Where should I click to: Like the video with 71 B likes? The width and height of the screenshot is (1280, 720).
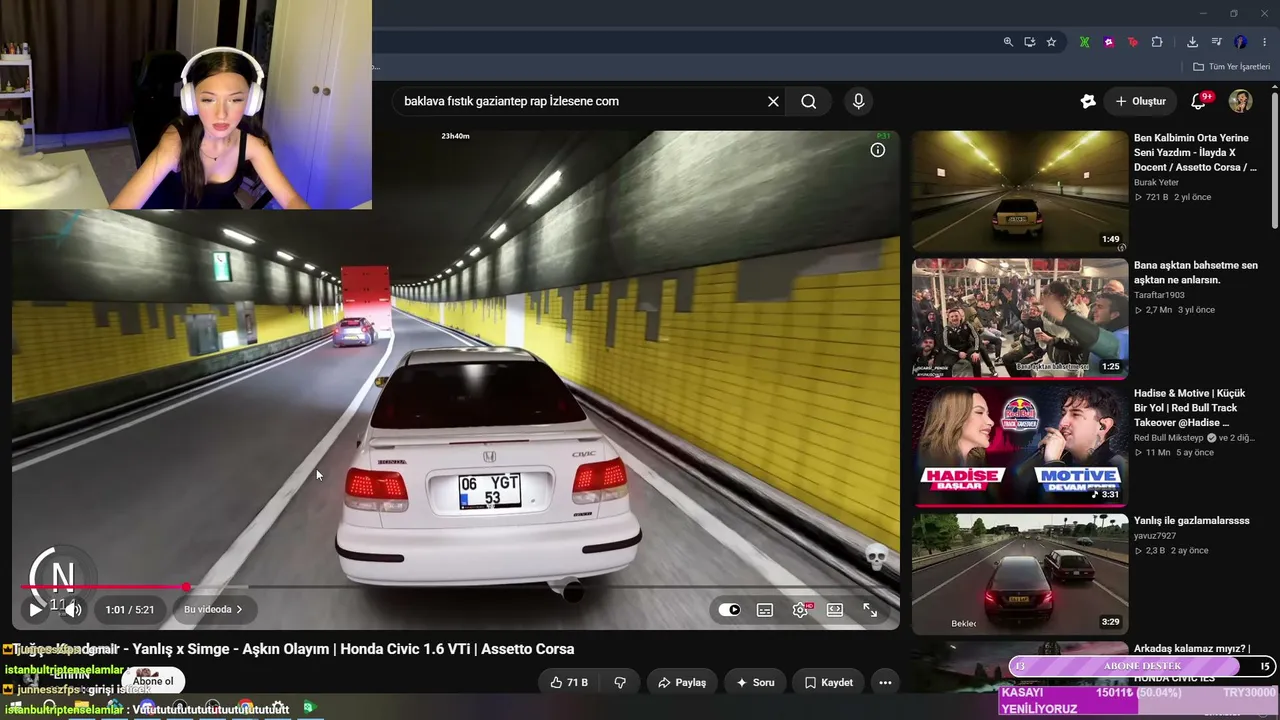[569, 683]
